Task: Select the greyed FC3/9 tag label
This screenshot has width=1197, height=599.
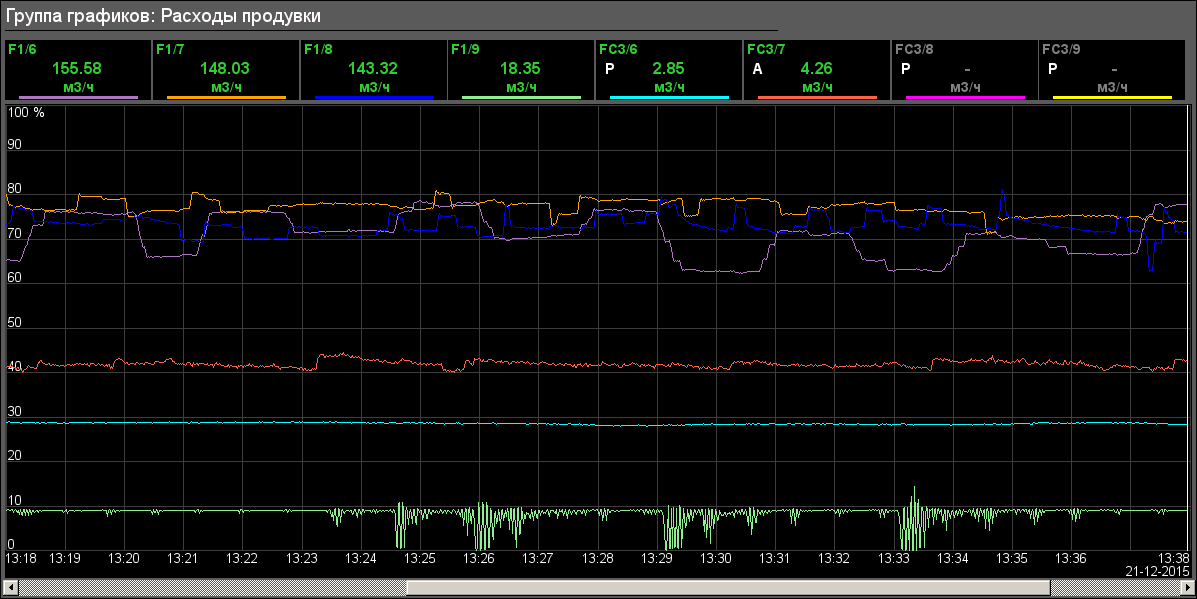Action: pyautogui.click(x=1061, y=50)
